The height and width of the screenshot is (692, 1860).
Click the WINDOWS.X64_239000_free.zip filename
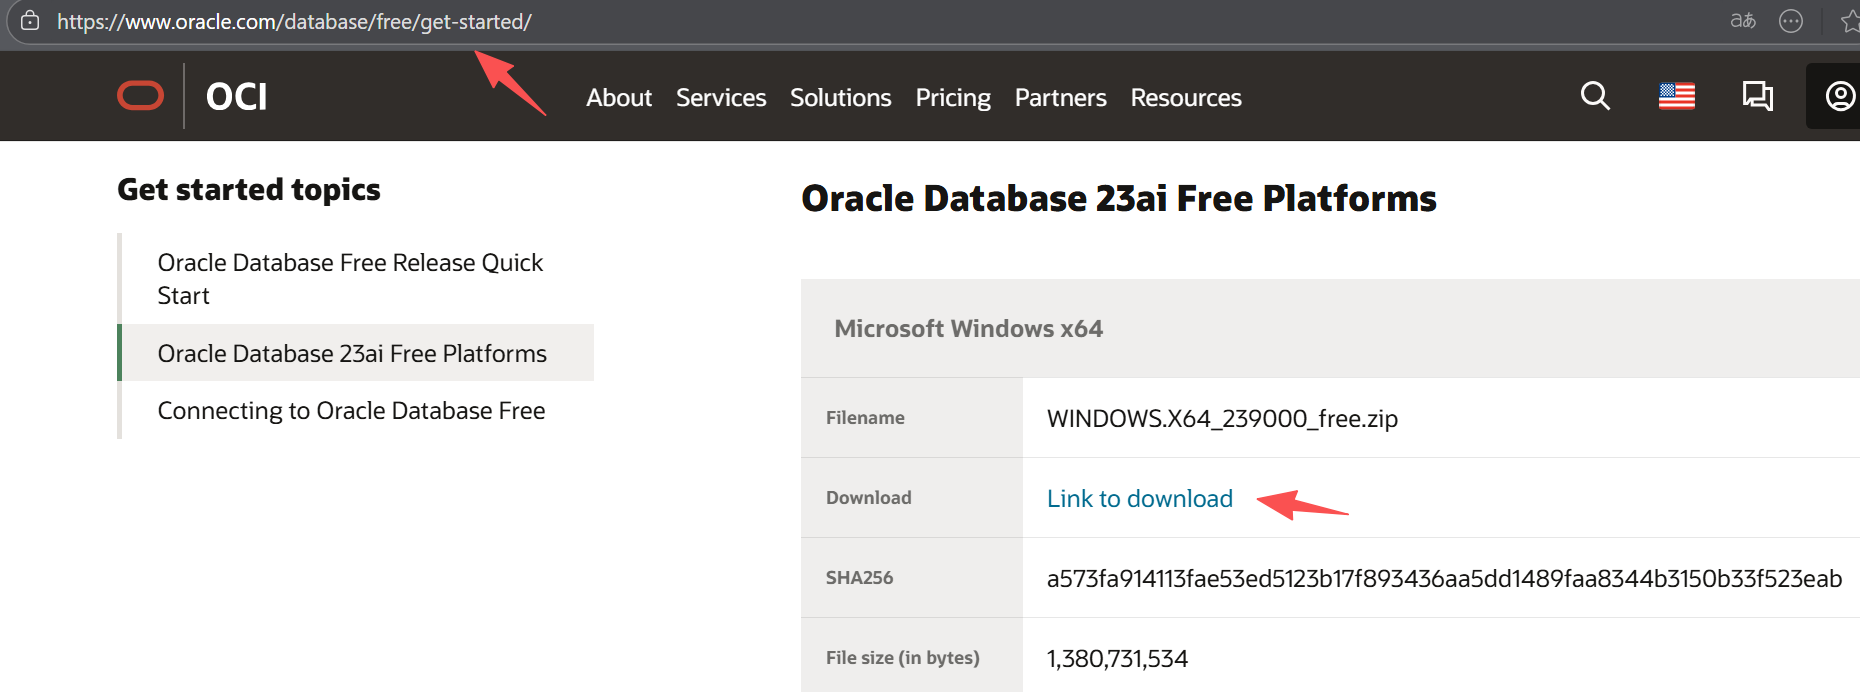click(1222, 419)
